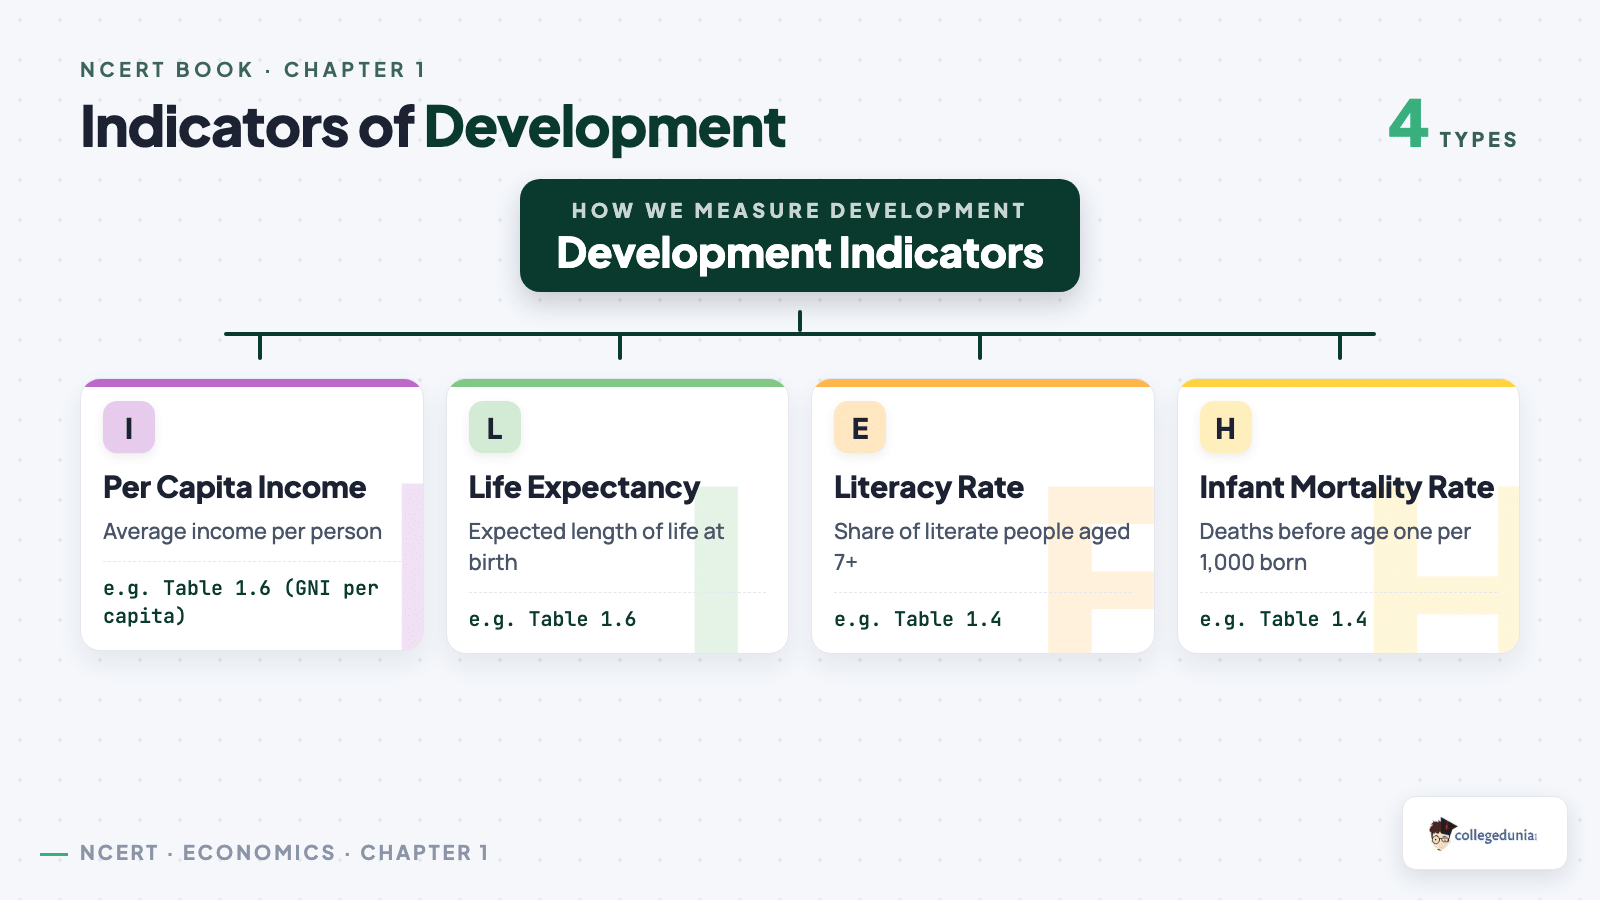Click 'e.g. Table 1.6' under Life Expectancy
This screenshot has height=900, width=1600.
(x=552, y=619)
